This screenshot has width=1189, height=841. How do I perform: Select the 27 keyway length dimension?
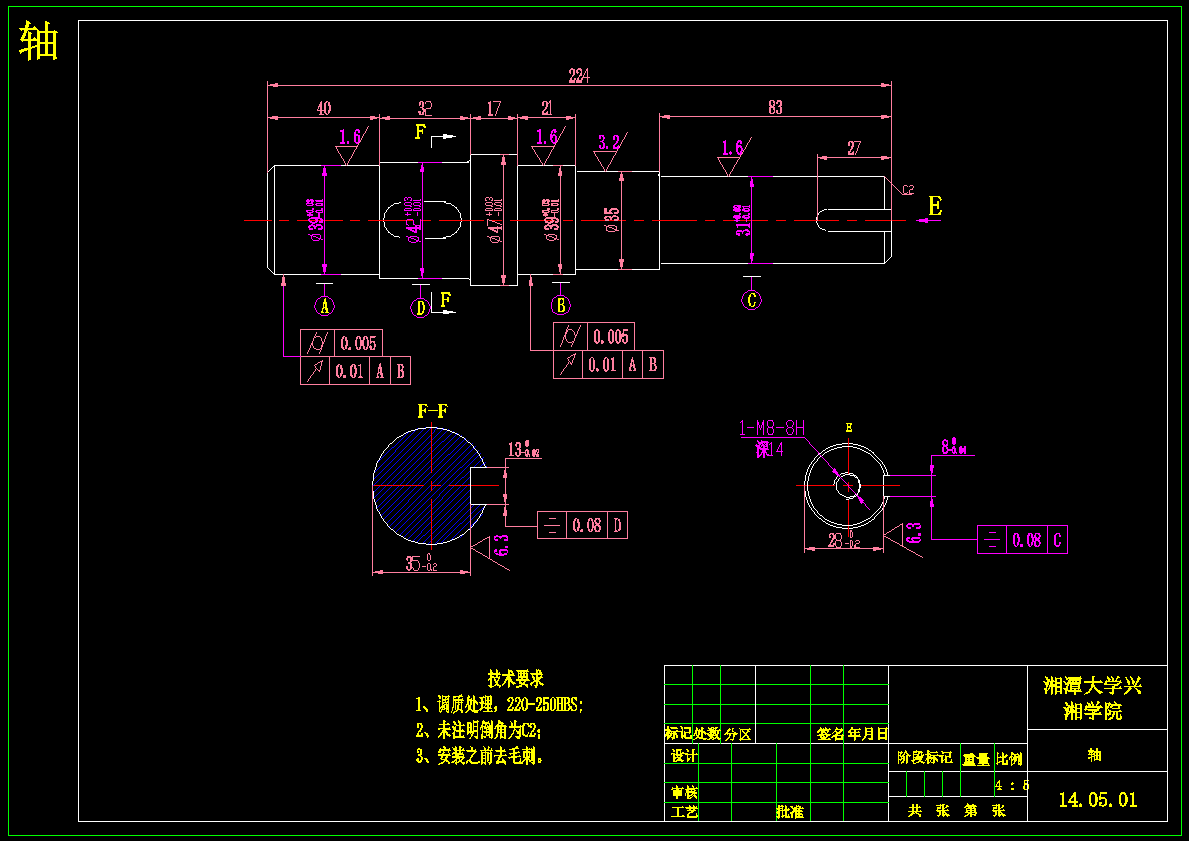[x=854, y=148]
